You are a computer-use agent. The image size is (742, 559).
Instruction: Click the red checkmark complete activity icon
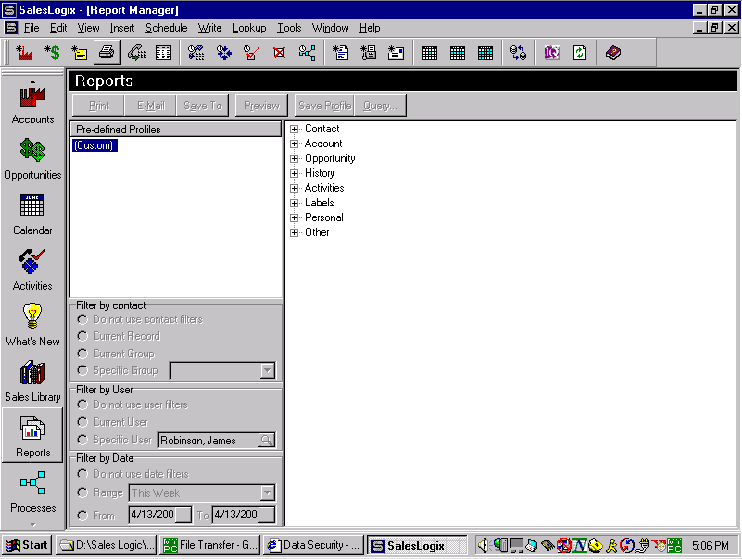[x=251, y=53]
